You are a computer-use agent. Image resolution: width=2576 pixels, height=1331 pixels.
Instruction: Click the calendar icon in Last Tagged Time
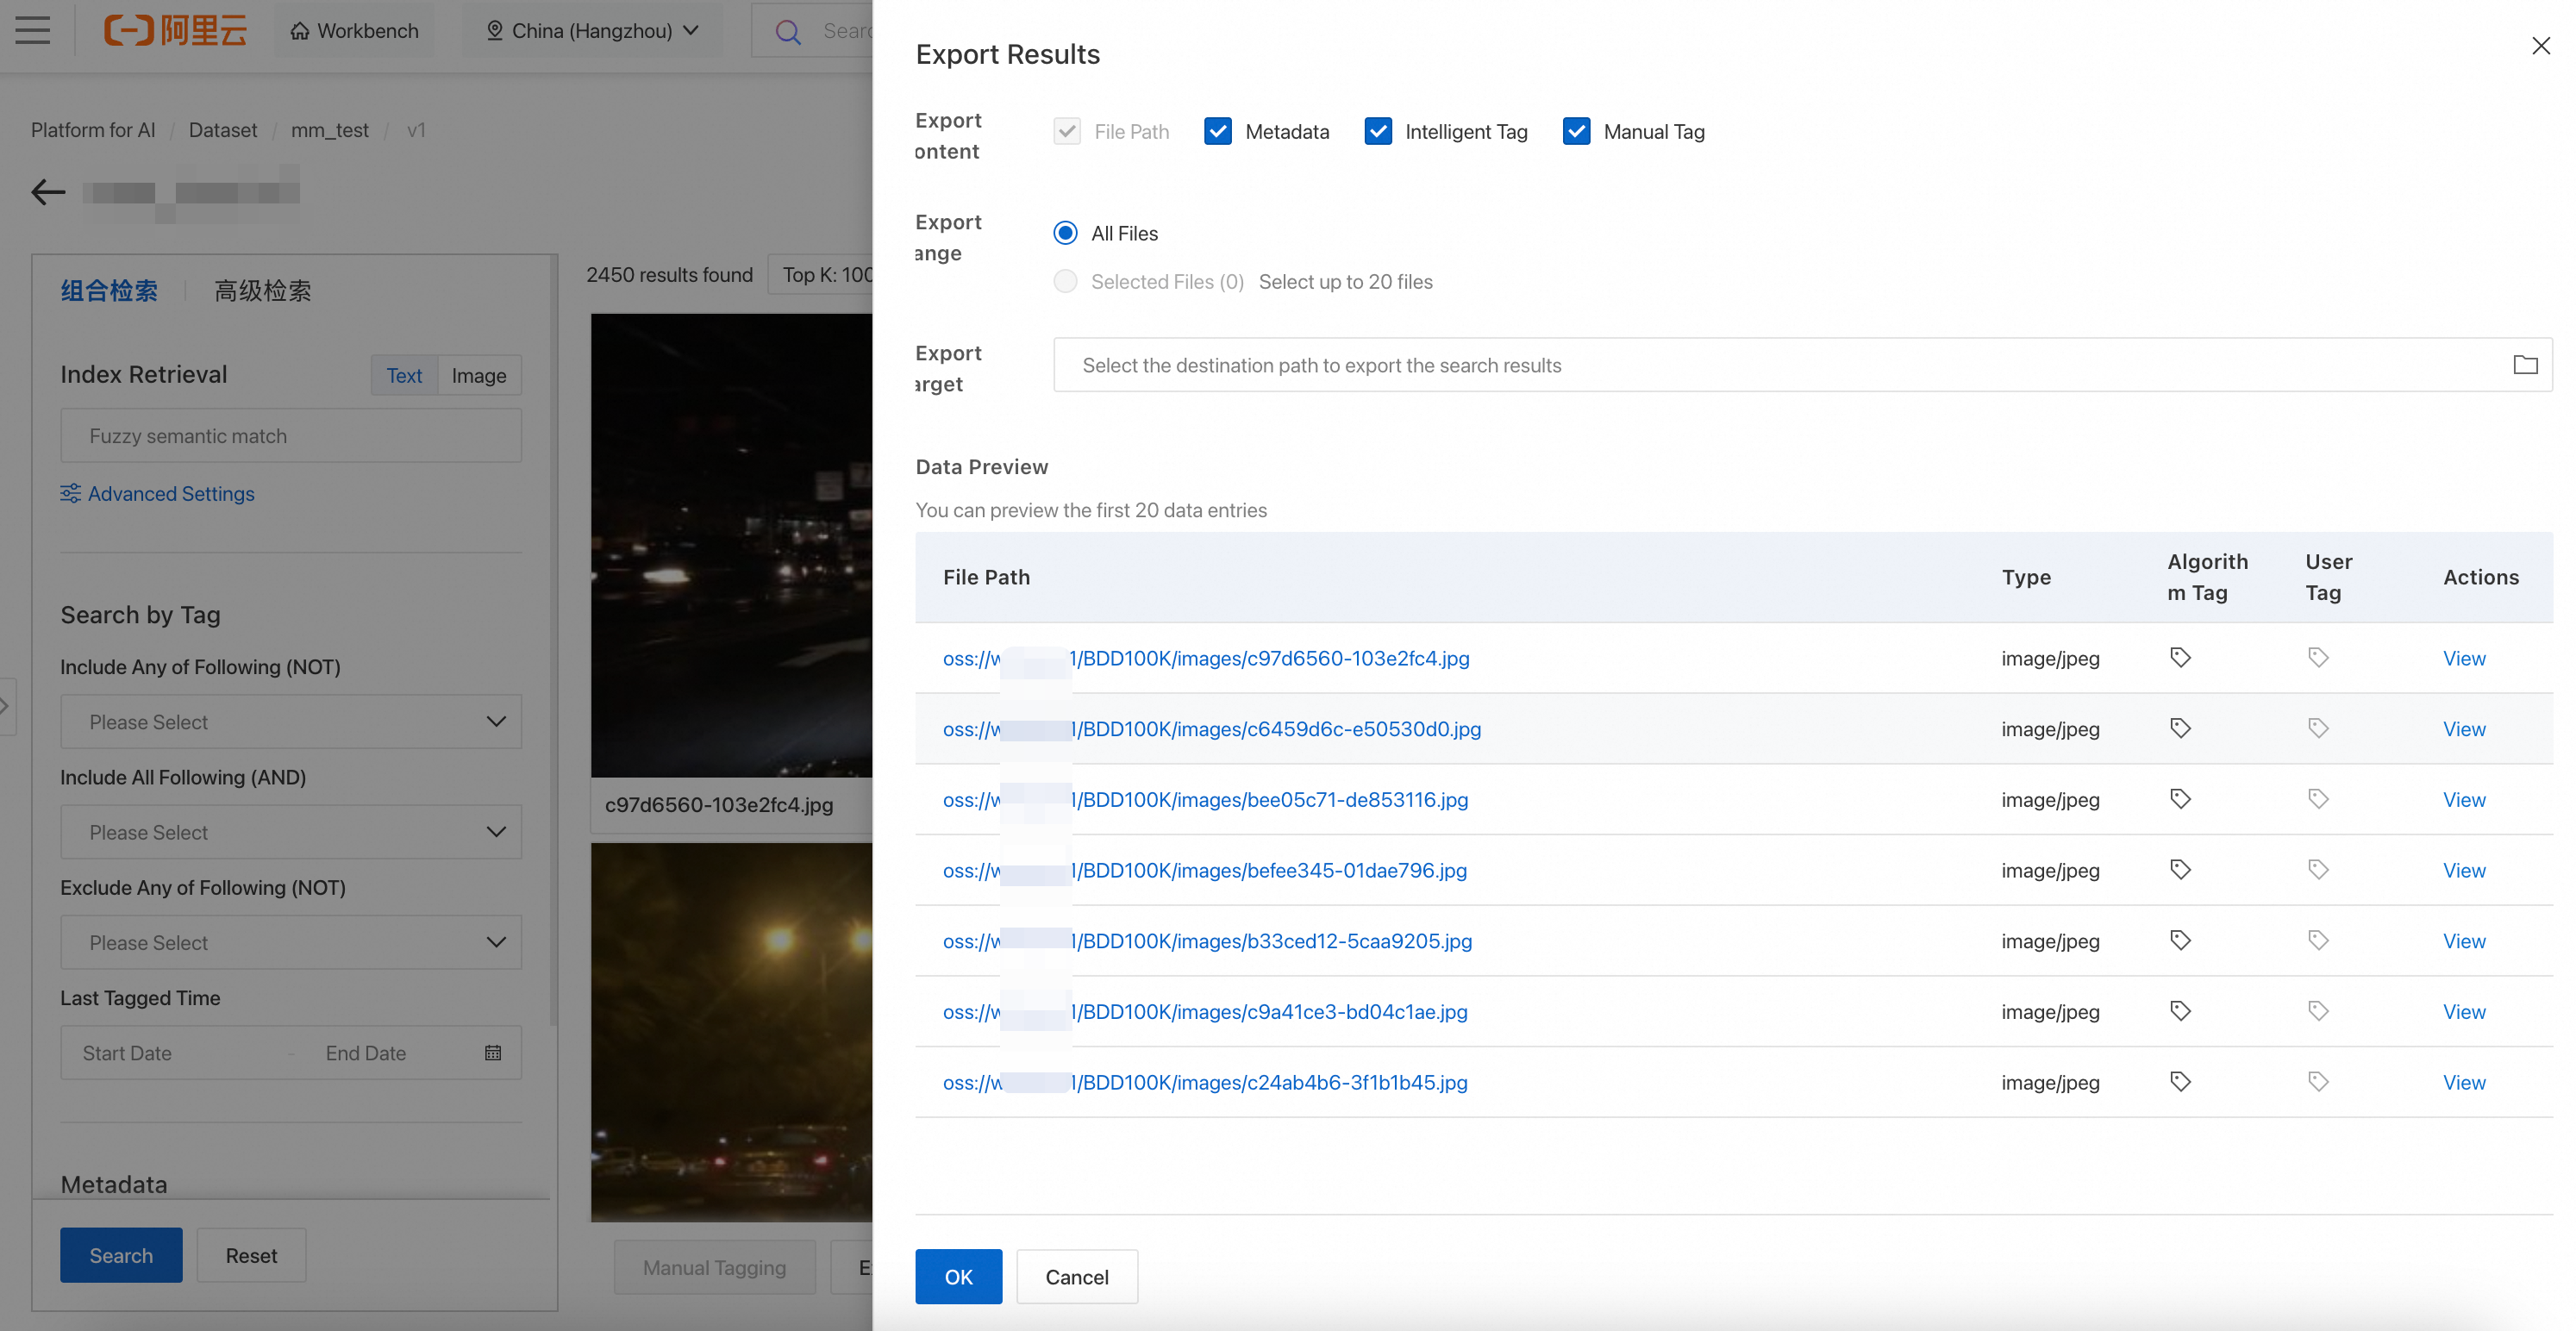pyautogui.click(x=493, y=1053)
